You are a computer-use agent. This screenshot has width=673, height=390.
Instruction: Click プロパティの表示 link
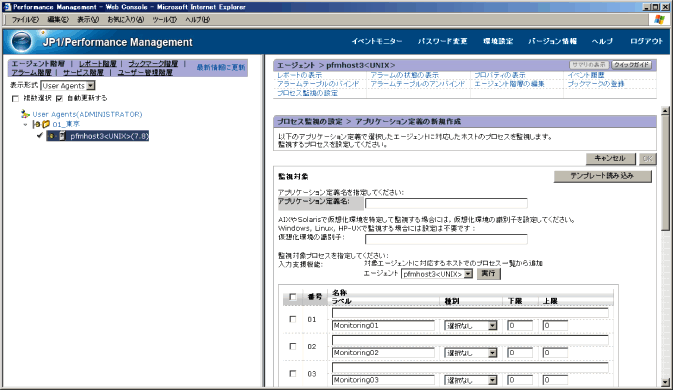click(500, 75)
